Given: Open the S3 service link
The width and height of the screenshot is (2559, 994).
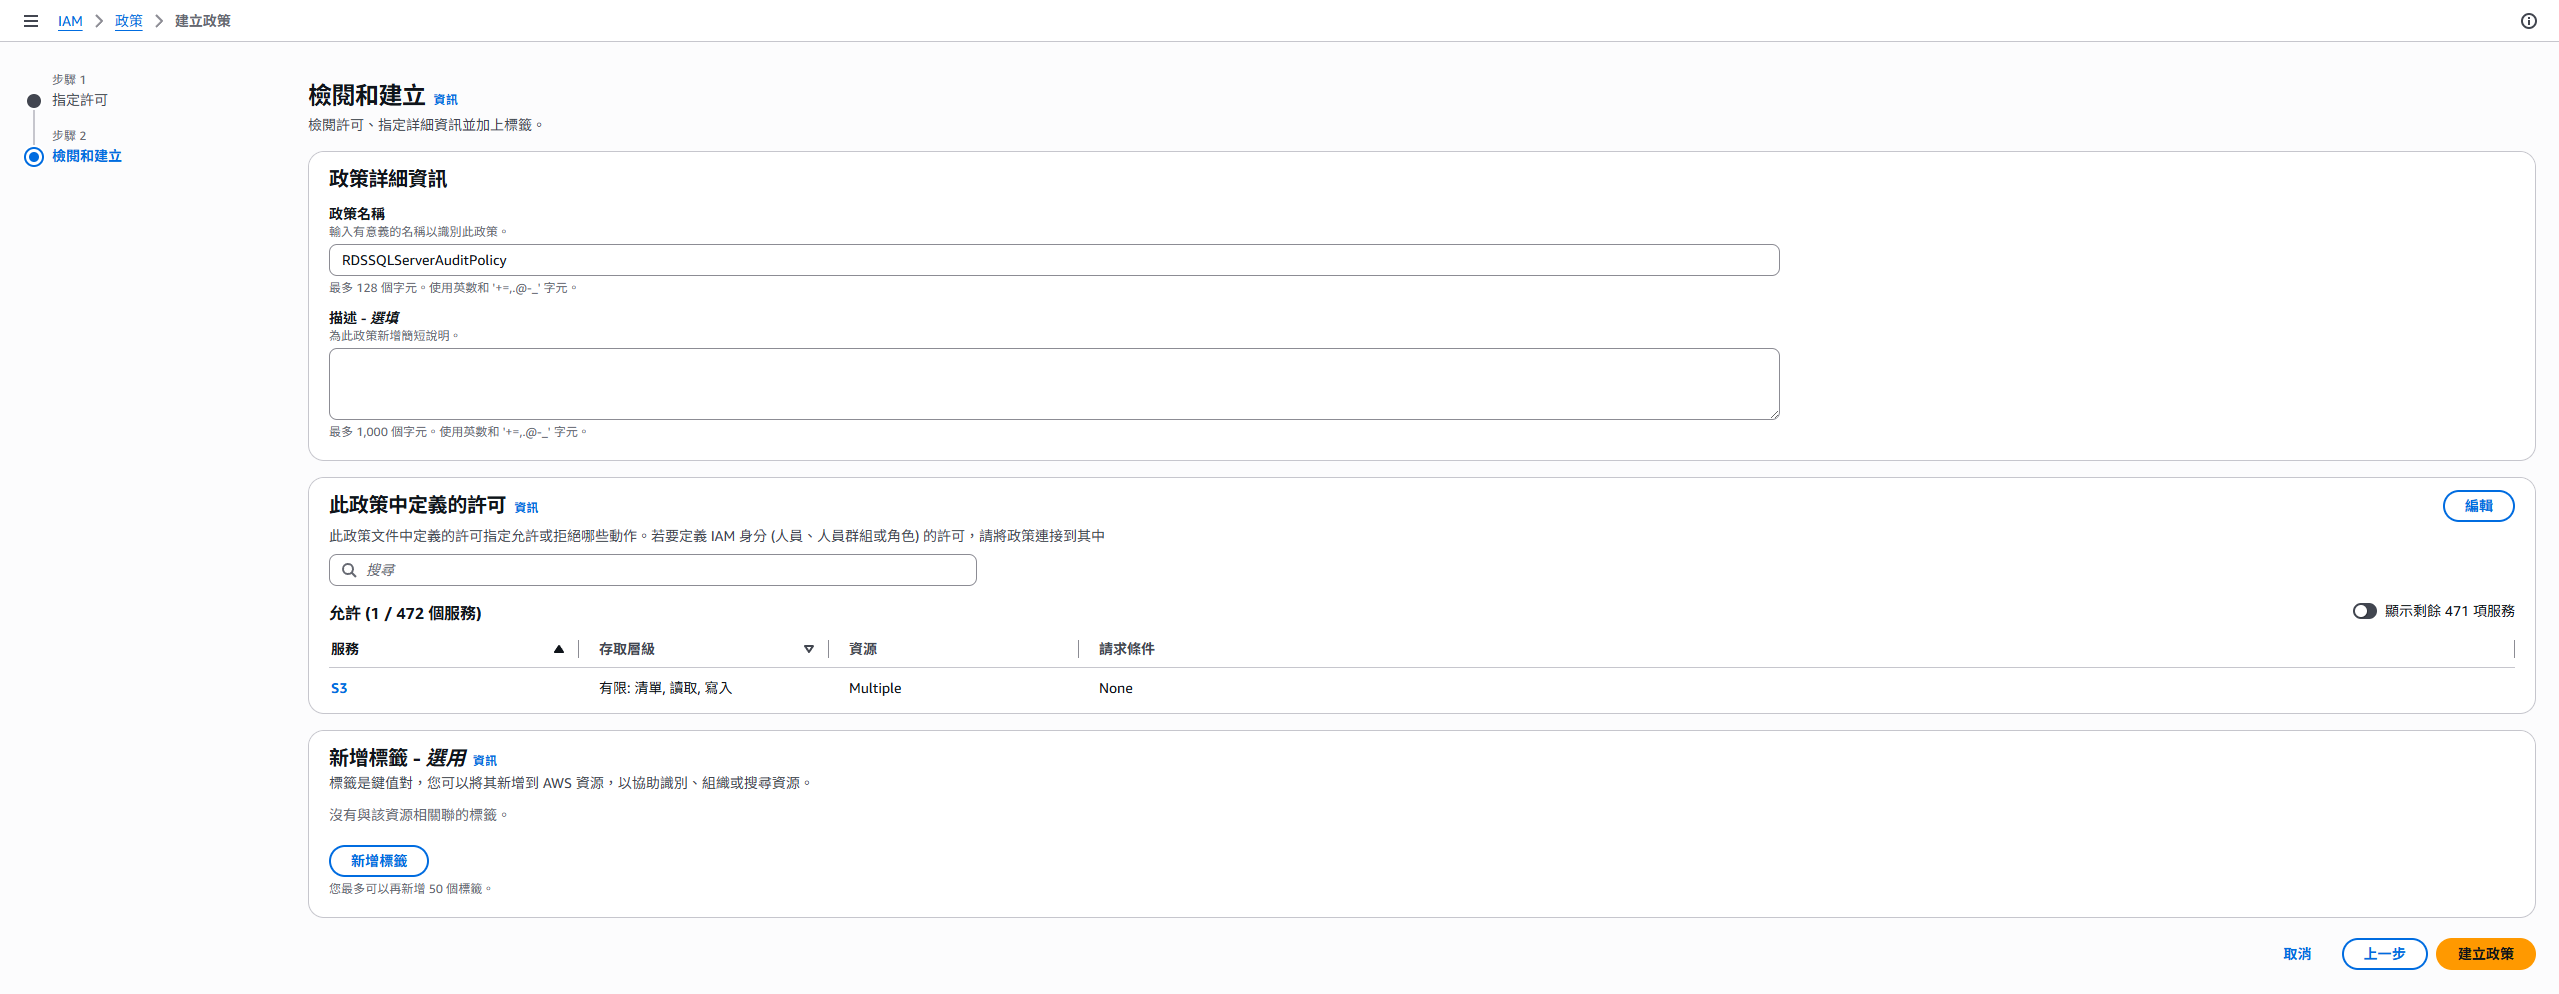Looking at the screenshot, I should [339, 688].
